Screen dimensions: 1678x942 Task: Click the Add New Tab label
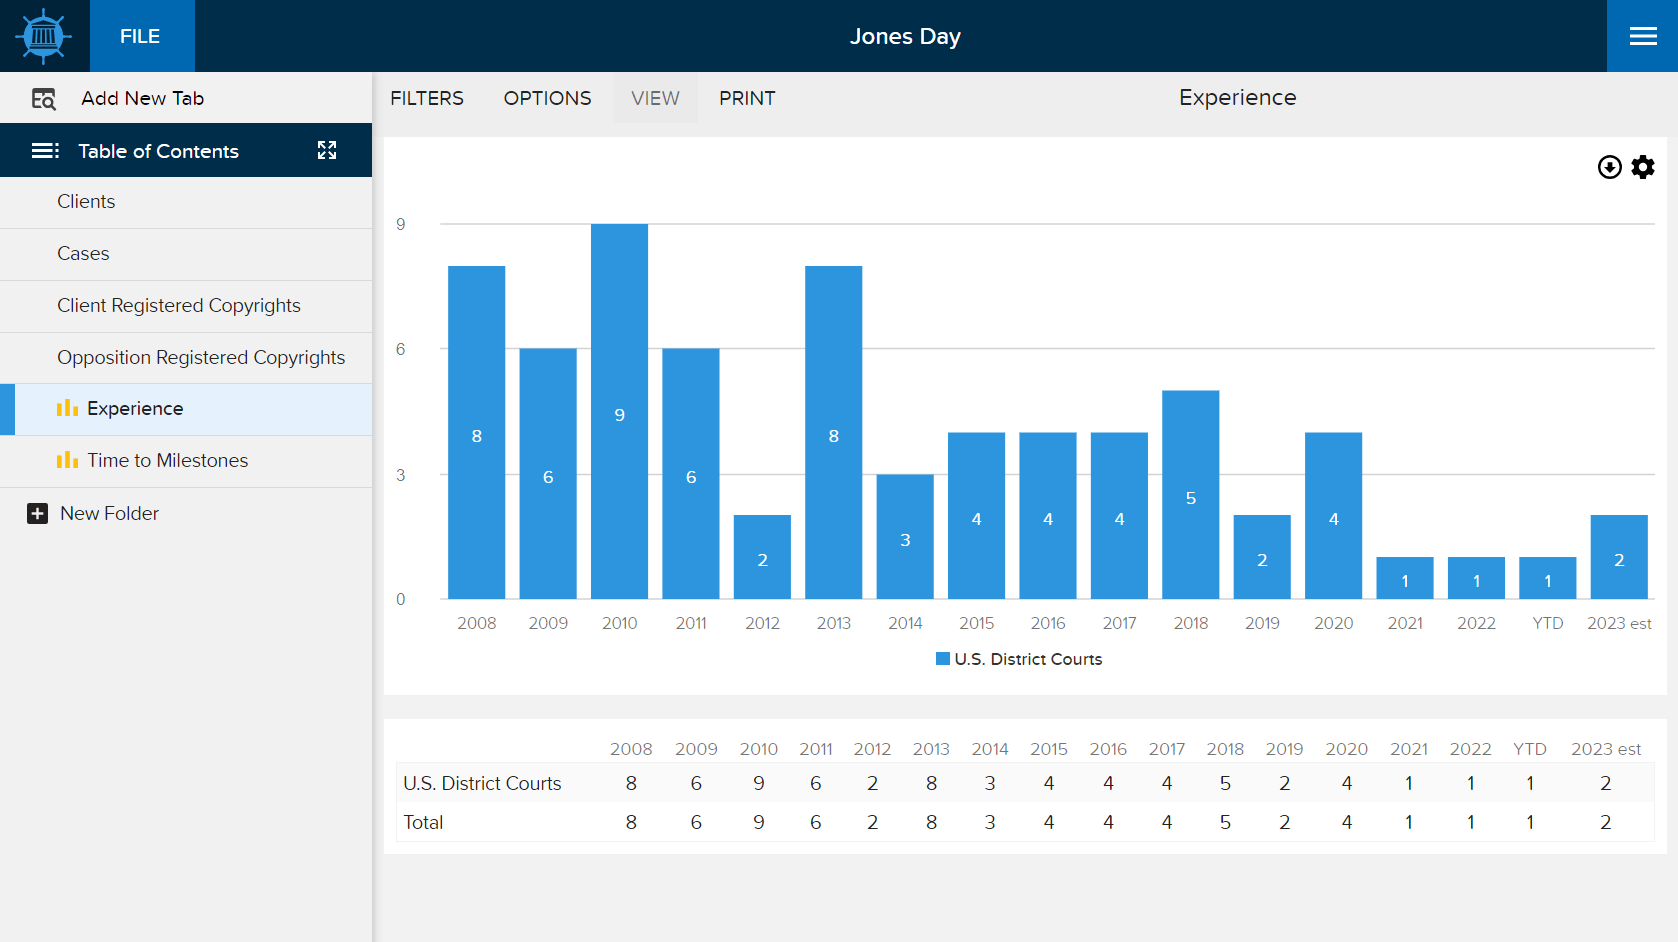143,98
